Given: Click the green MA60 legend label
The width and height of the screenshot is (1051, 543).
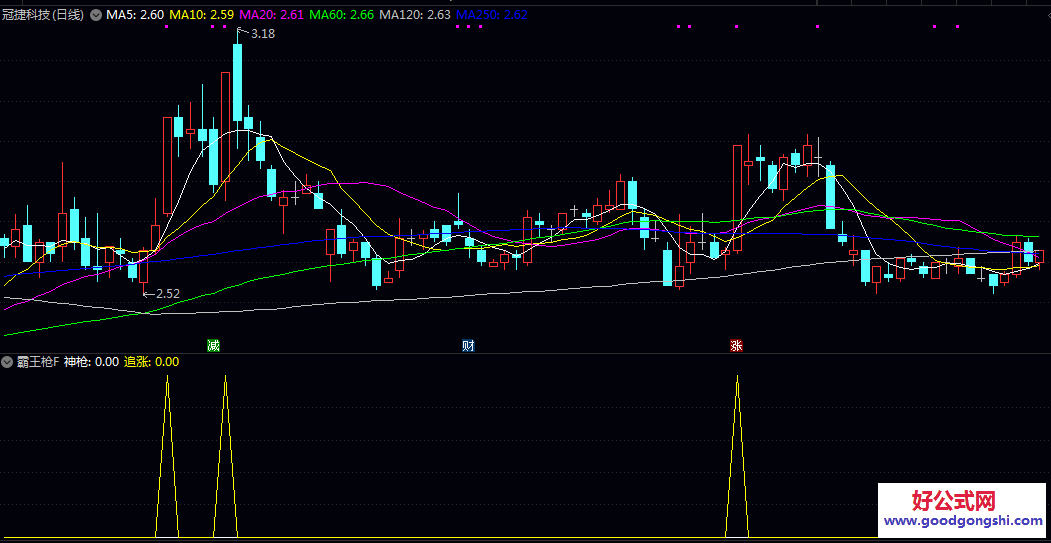Looking at the screenshot, I should point(342,15).
